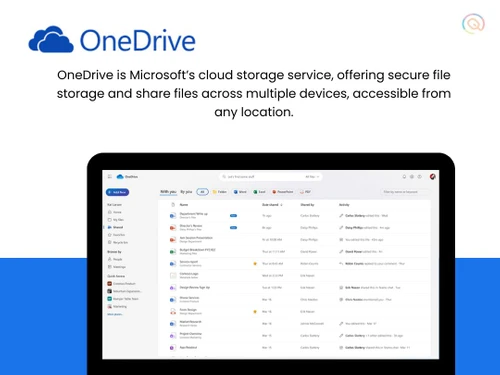Open the Budget Breakdown Excel file icon
Image resolution: width=500 pixels, height=375 pixels.
point(173,252)
